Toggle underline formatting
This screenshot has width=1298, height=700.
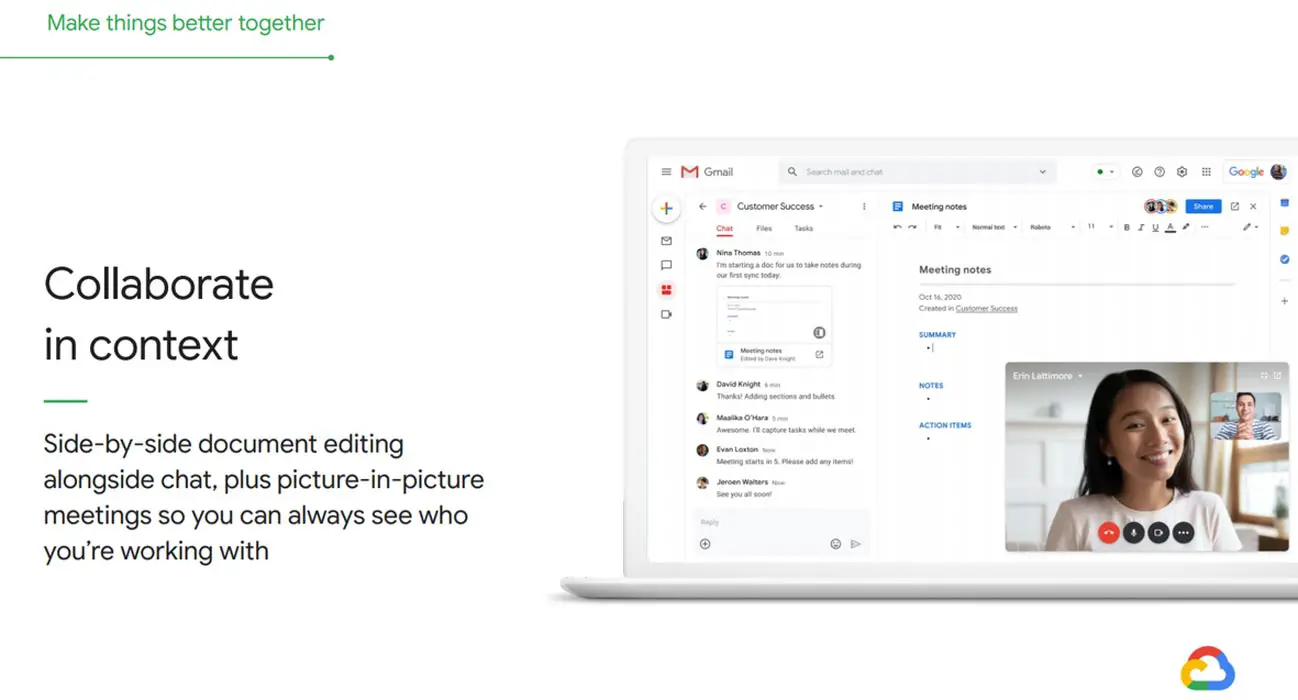tap(1155, 227)
